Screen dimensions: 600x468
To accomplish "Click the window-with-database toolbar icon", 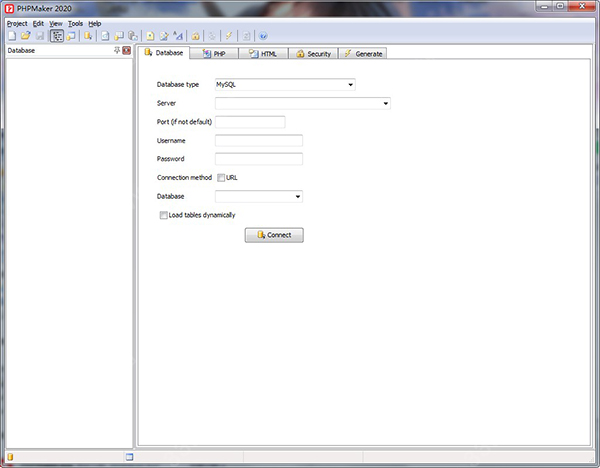I will pos(71,36).
